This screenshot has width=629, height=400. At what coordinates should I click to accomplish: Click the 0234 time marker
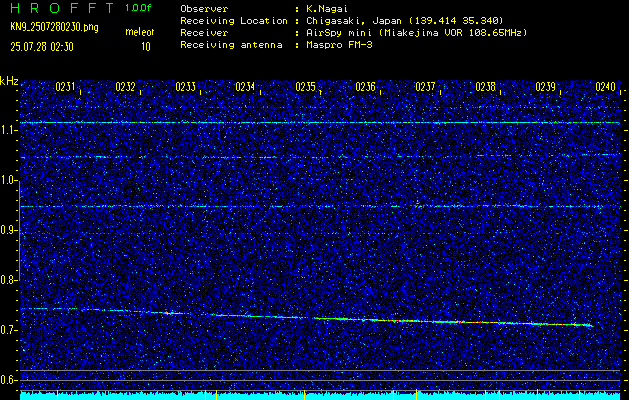click(x=246, y=87)
